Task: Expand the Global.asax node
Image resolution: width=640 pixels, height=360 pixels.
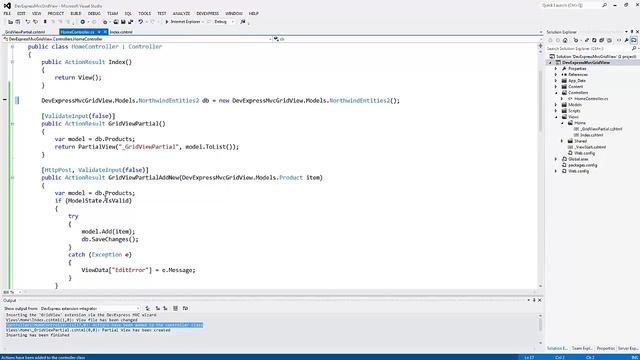Action: click(x=556, y=159)
